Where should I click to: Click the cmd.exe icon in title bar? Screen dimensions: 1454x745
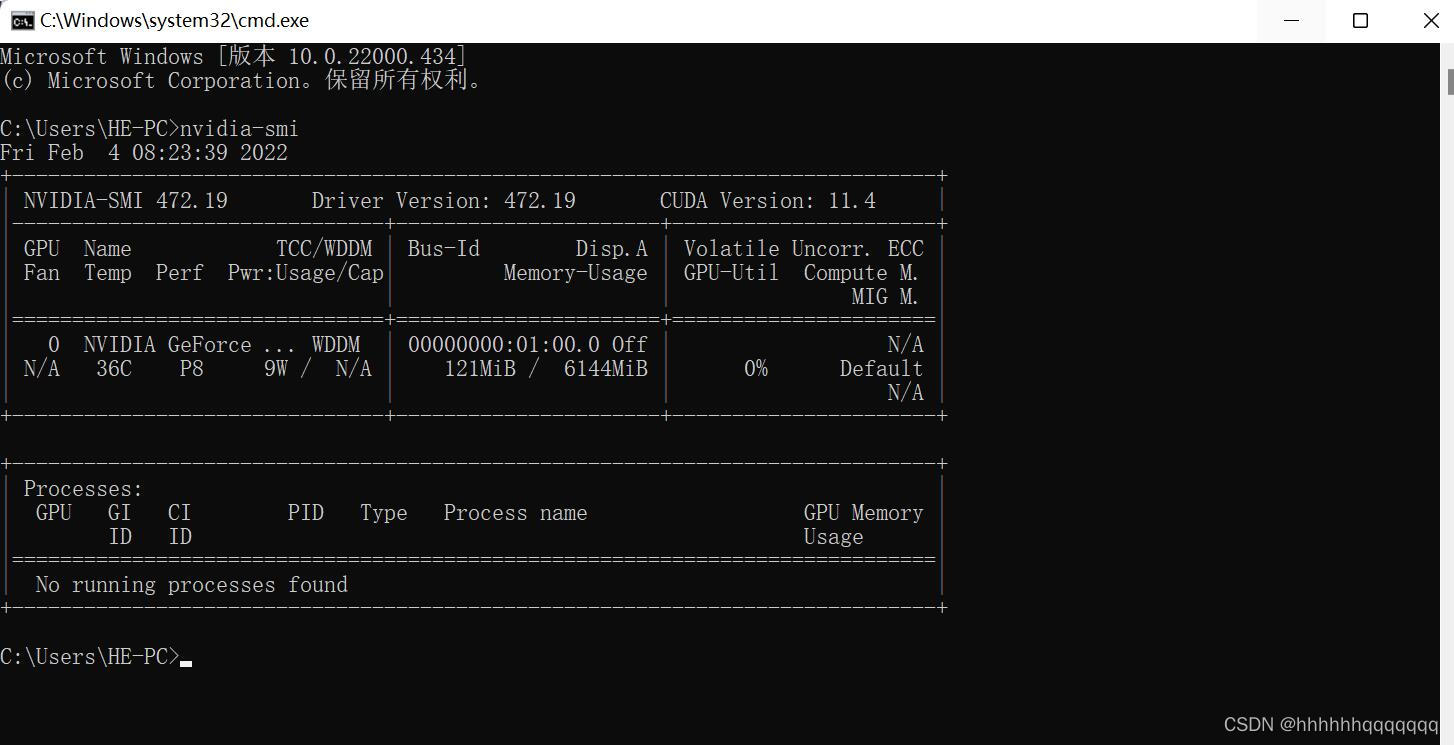tap(22, 20)
